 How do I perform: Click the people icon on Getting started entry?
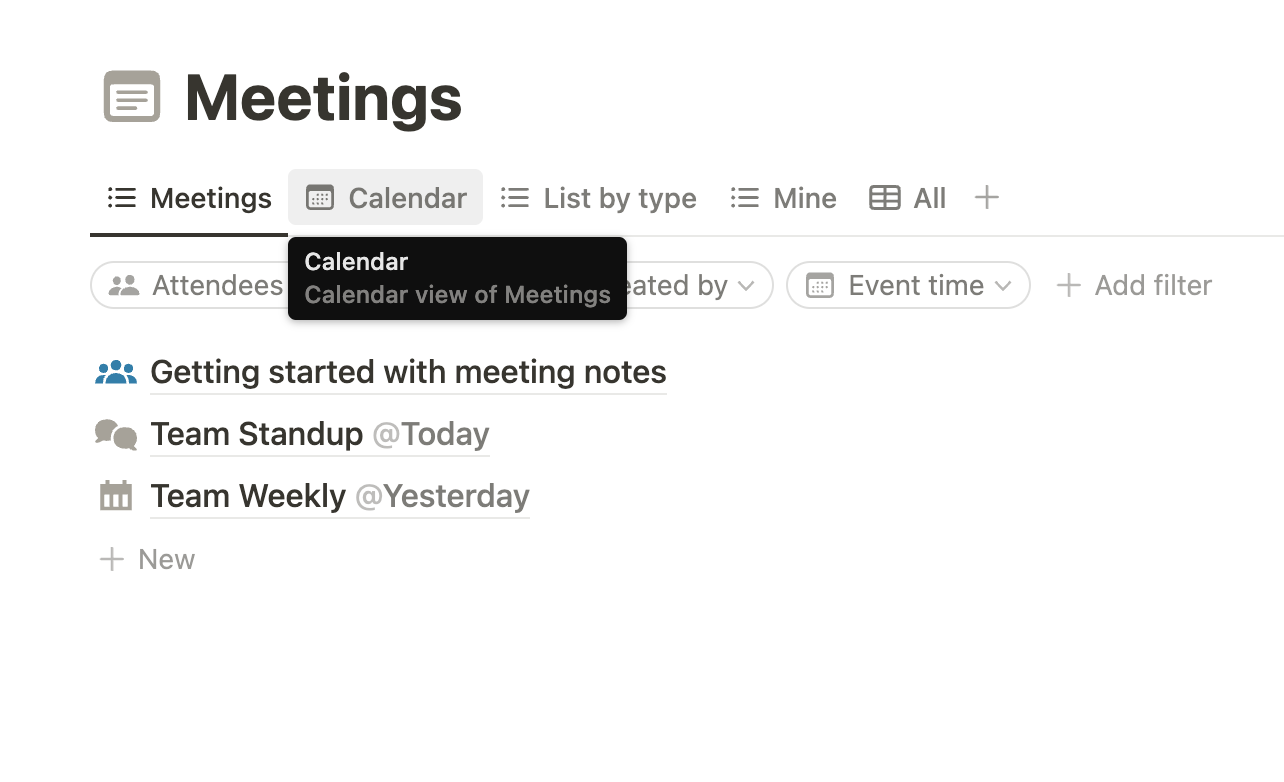click(x=116, y=372)
